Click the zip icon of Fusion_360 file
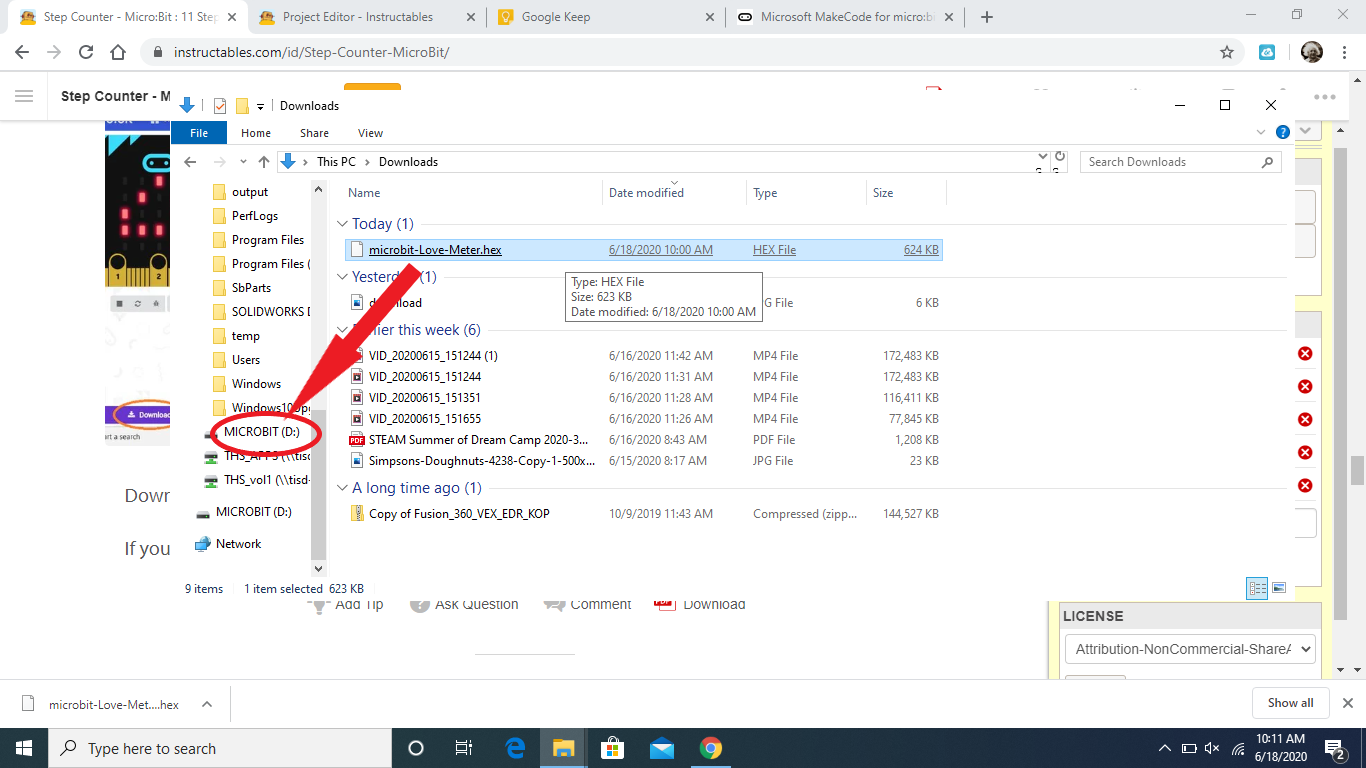 tap(357, 514)
